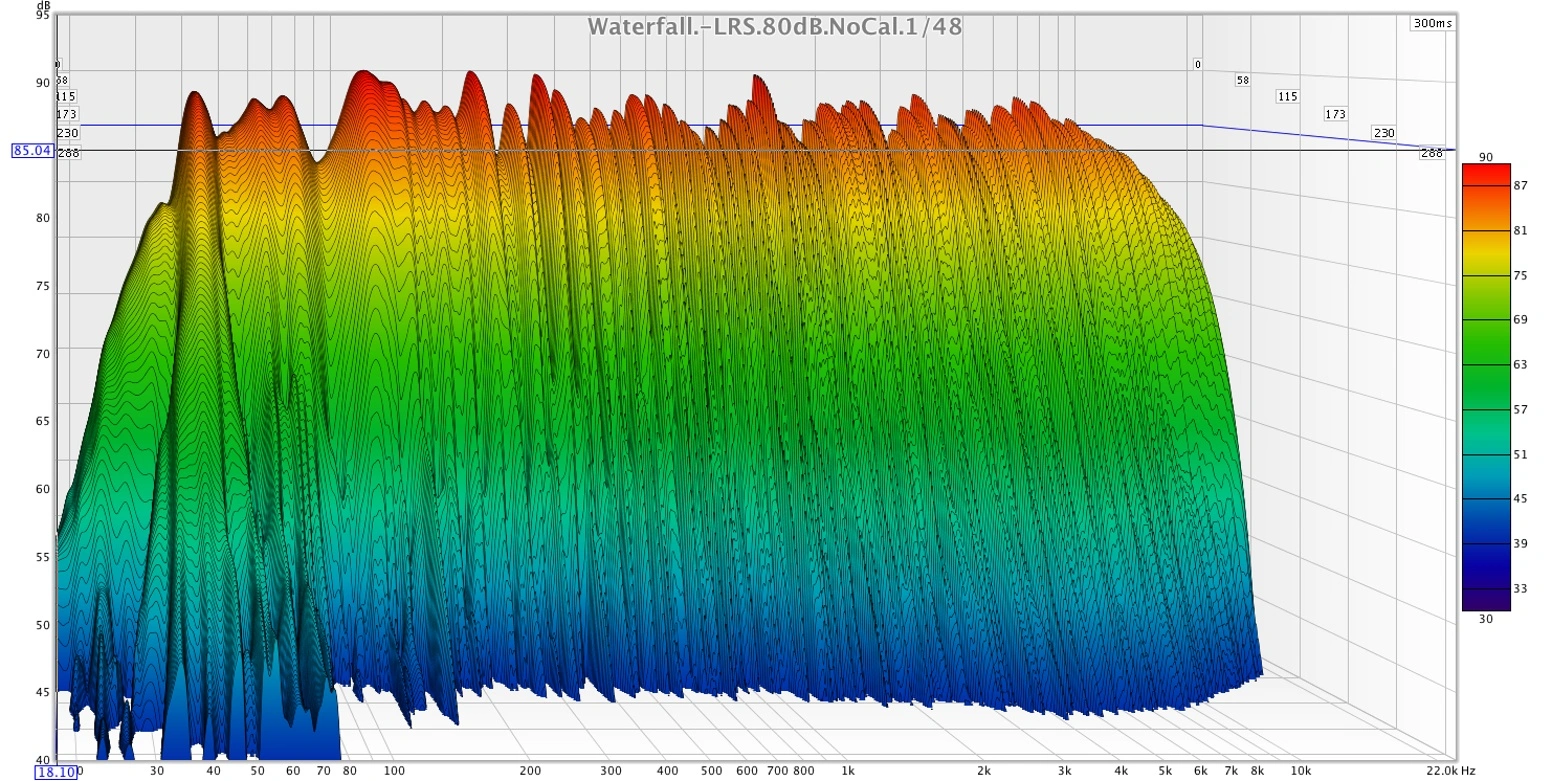Select the 115 time slice marker on right side
This screenshot has width=1552, height=781.
click(1287, 96)
